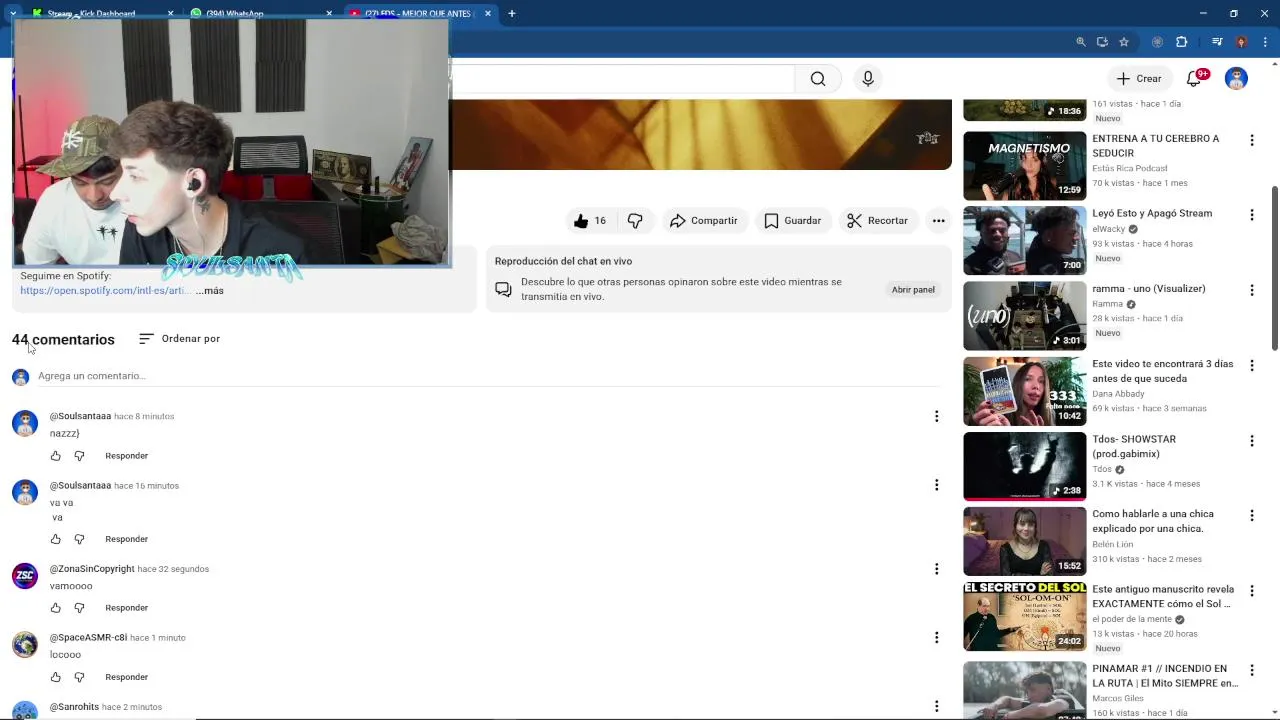
Task: Click the elWacky channel name
Action: [x=1108, y=229]
